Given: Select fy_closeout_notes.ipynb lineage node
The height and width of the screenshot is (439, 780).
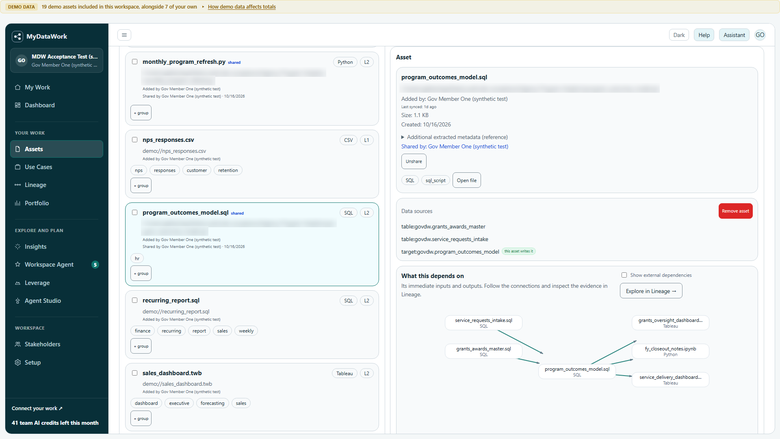Looking at the screenshot, I should (670, 351).
